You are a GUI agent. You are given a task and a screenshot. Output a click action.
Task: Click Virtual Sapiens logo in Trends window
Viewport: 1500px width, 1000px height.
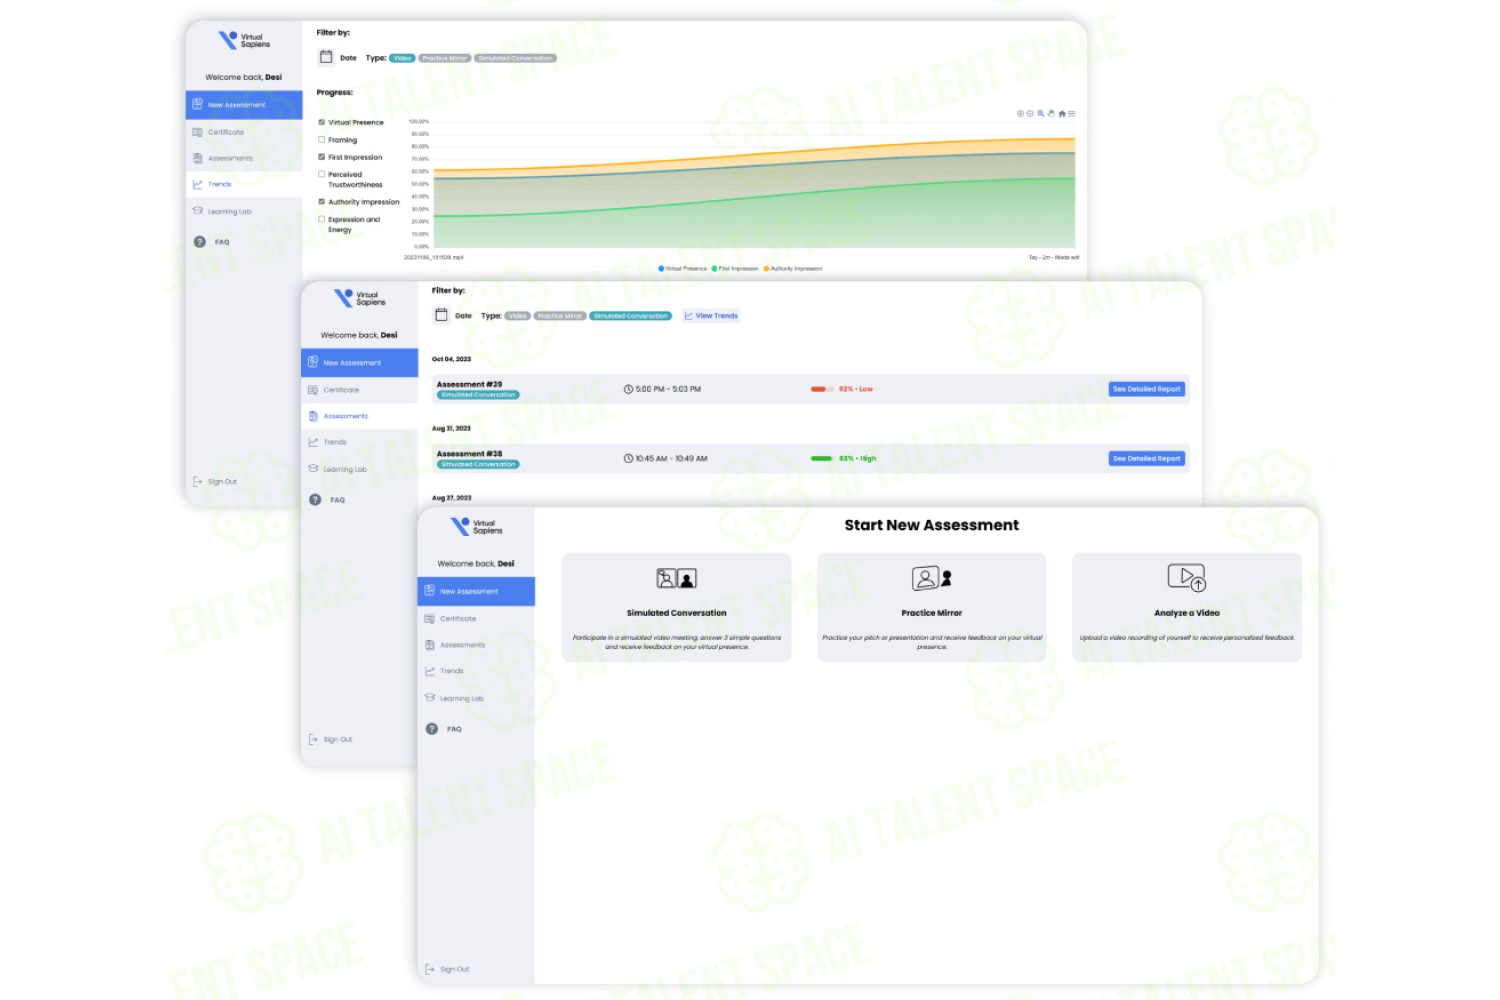click(244, 40)
